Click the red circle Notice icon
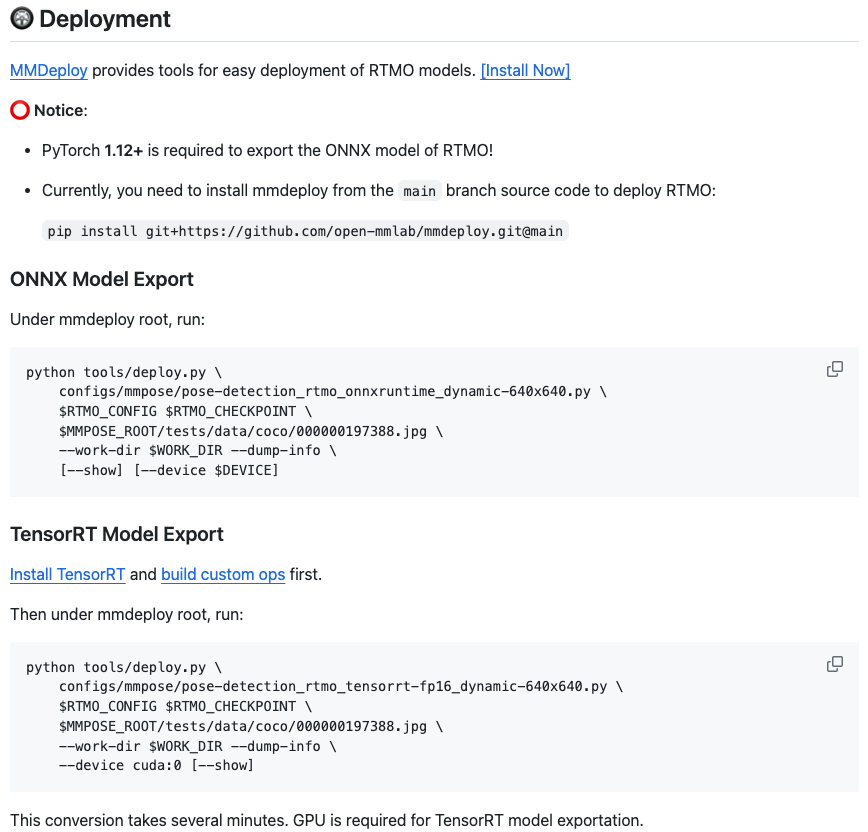The image size is (868, 832). click(20, 110)
